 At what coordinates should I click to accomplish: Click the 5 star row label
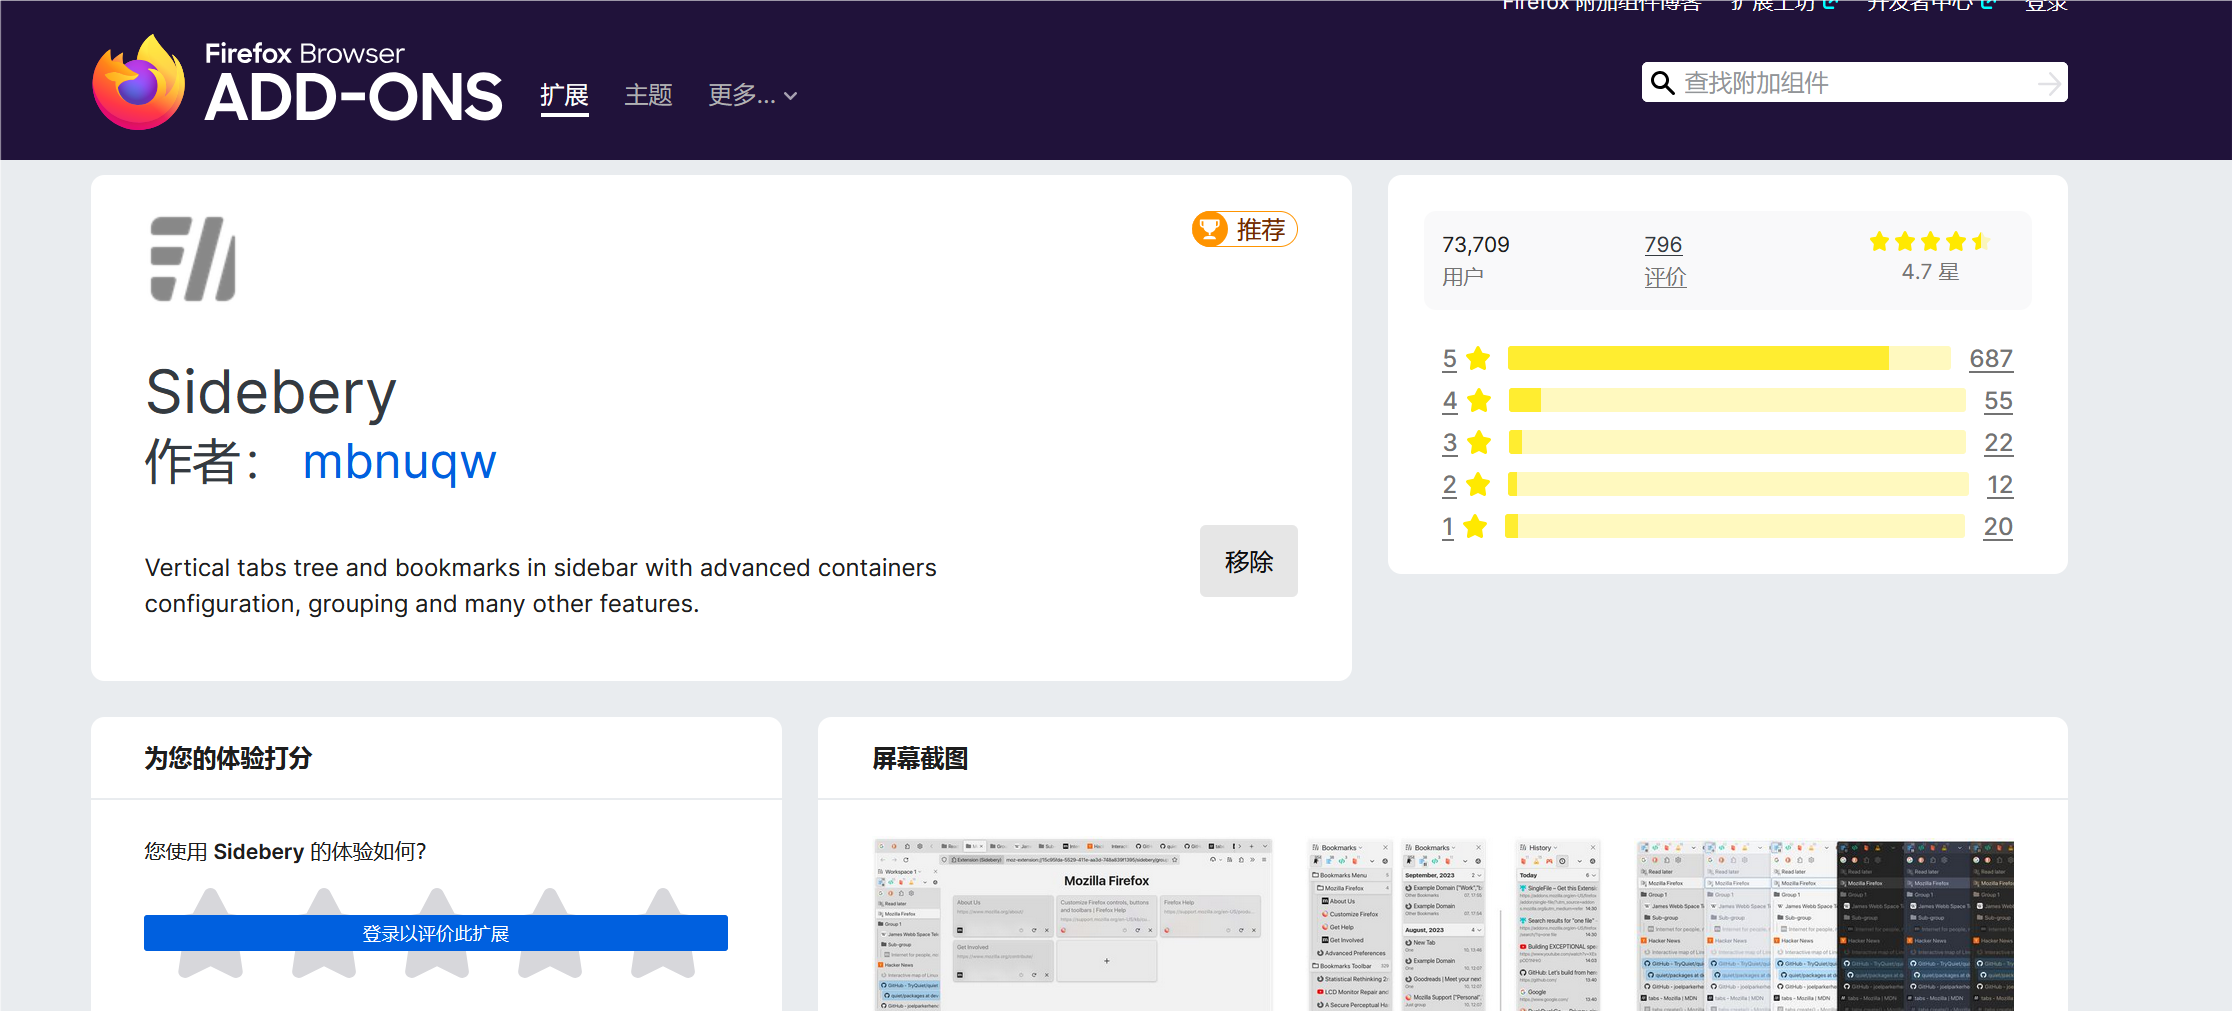point(1466,359)
